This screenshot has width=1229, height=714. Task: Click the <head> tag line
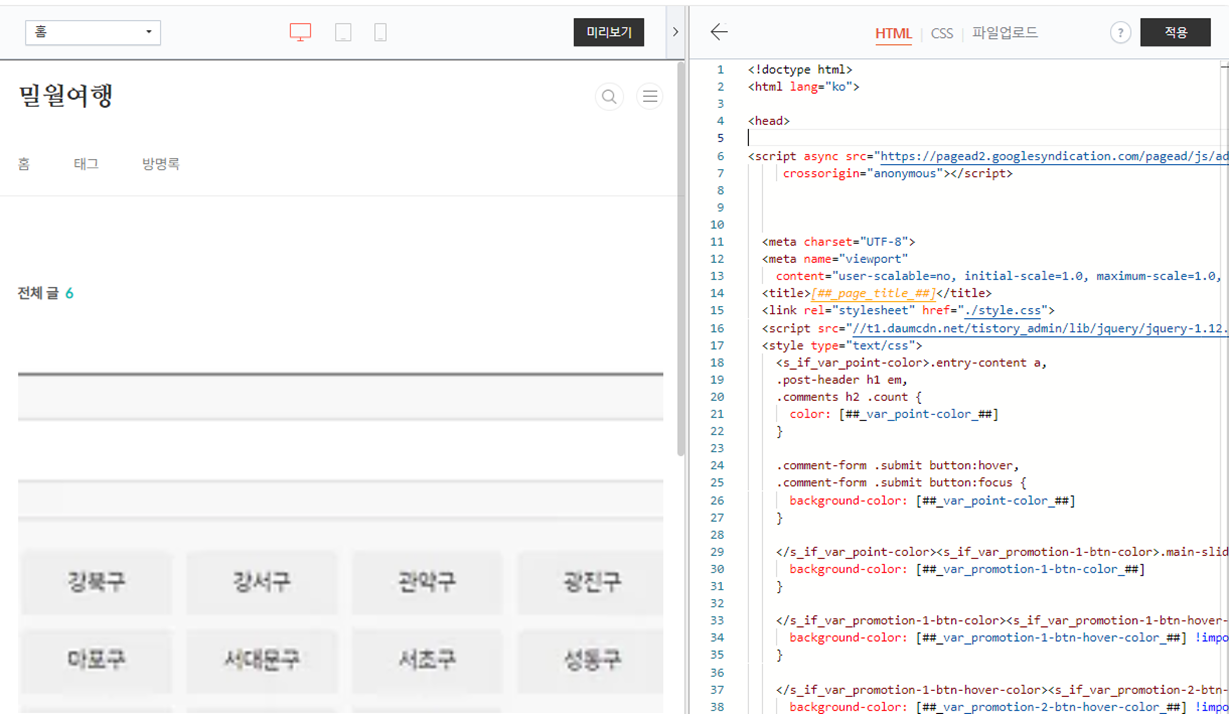769,121
